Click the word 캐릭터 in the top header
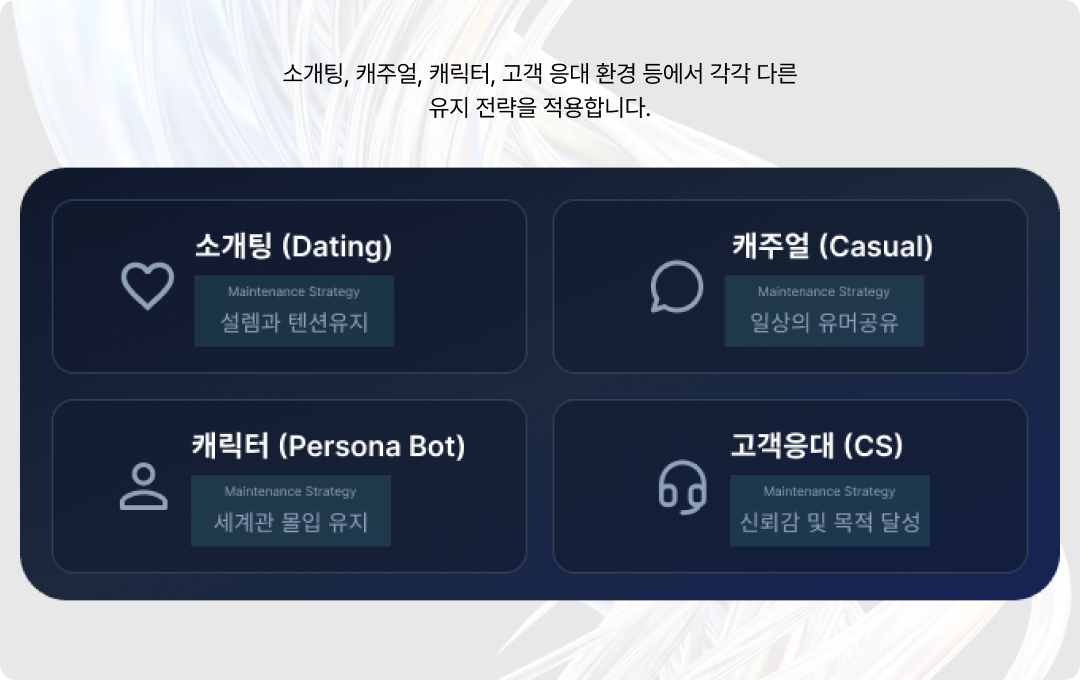Viewport: 1080px width, 680px height. (462, 75)
